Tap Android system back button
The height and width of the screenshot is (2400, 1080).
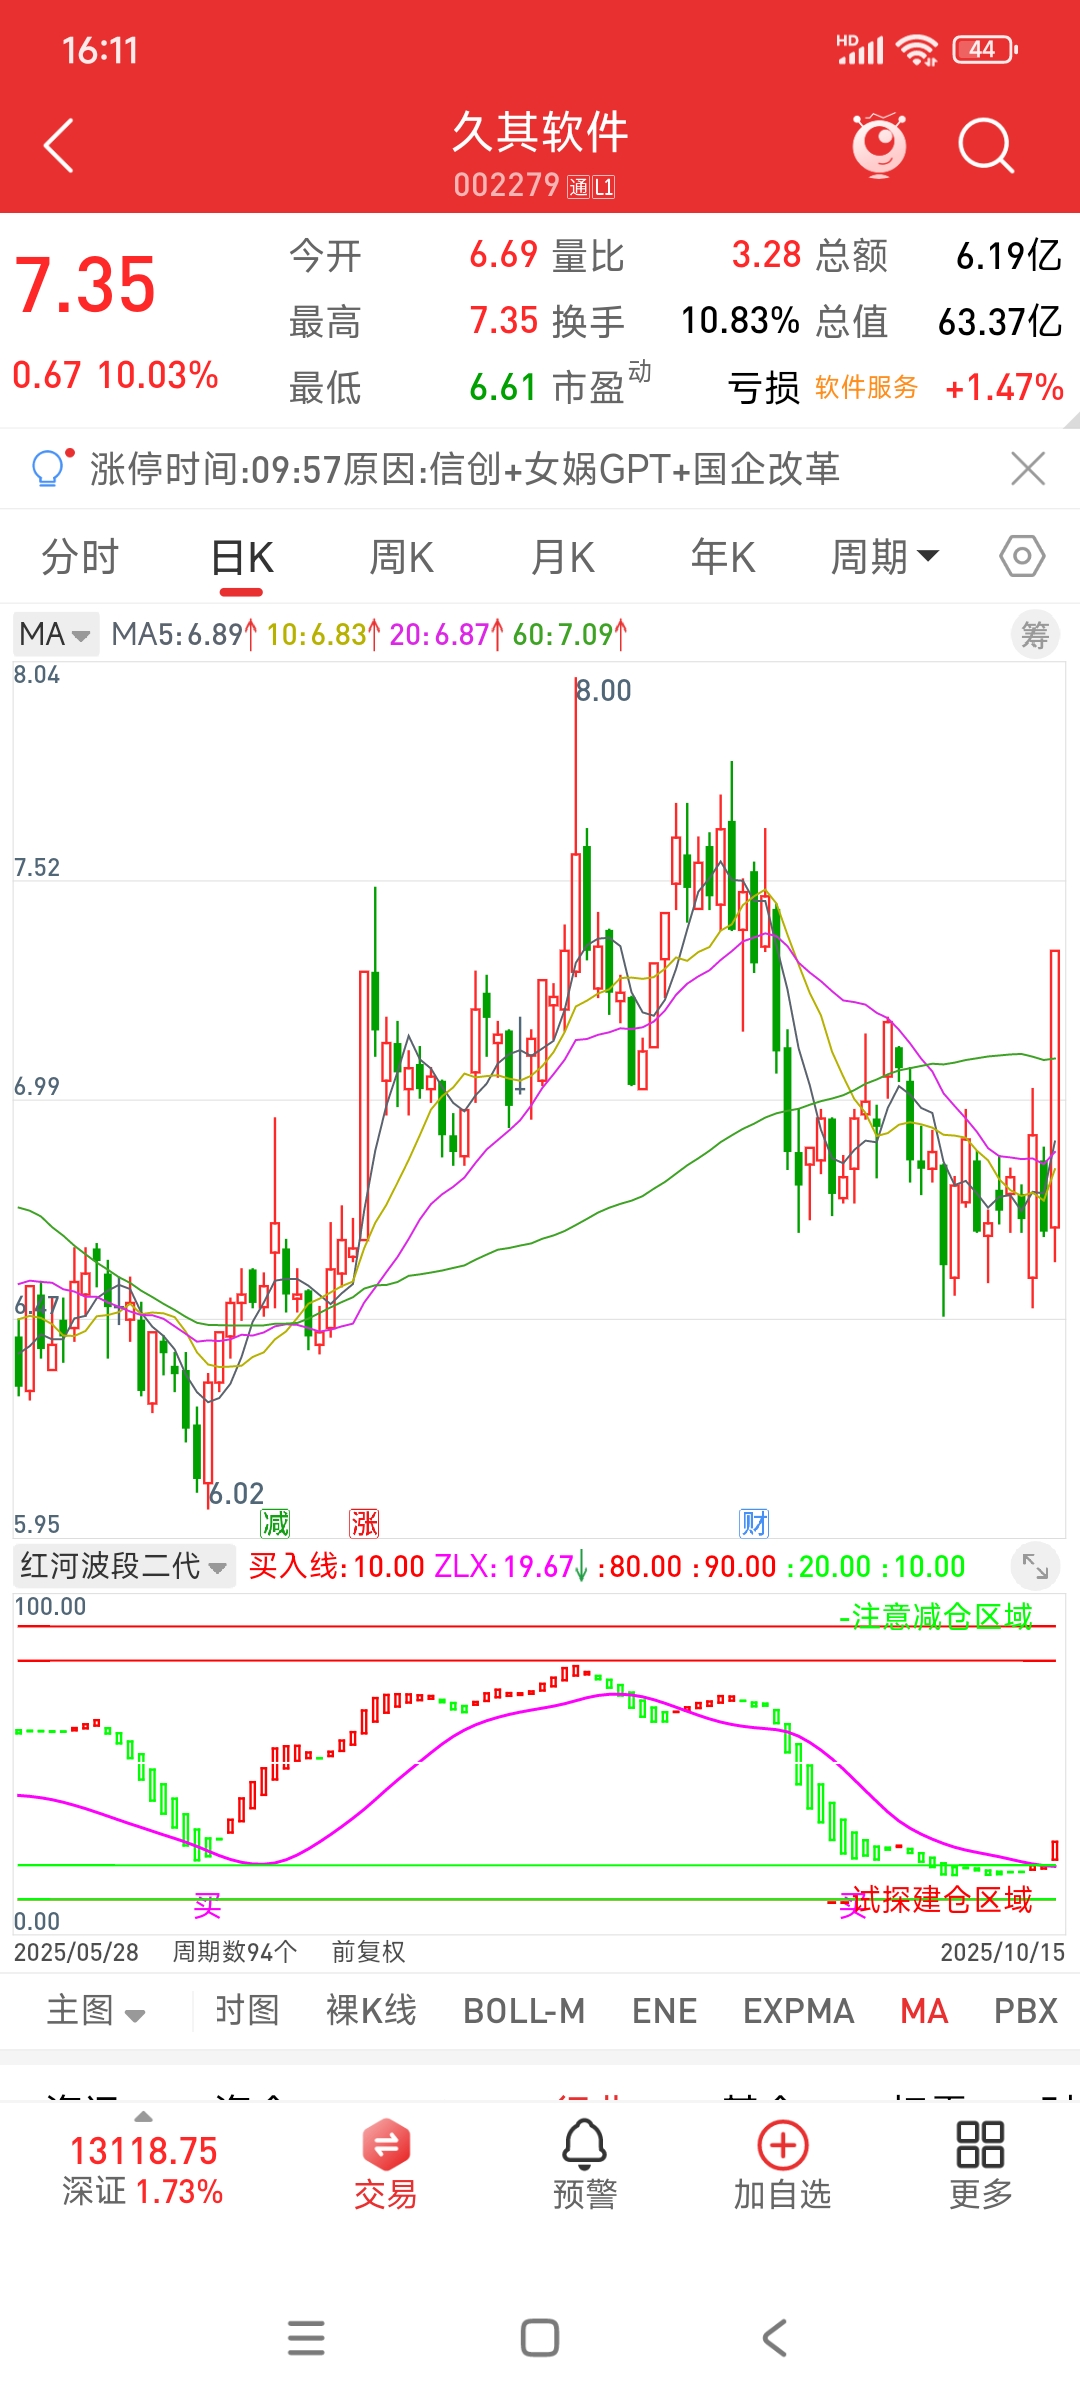(x=774, y=2338)
